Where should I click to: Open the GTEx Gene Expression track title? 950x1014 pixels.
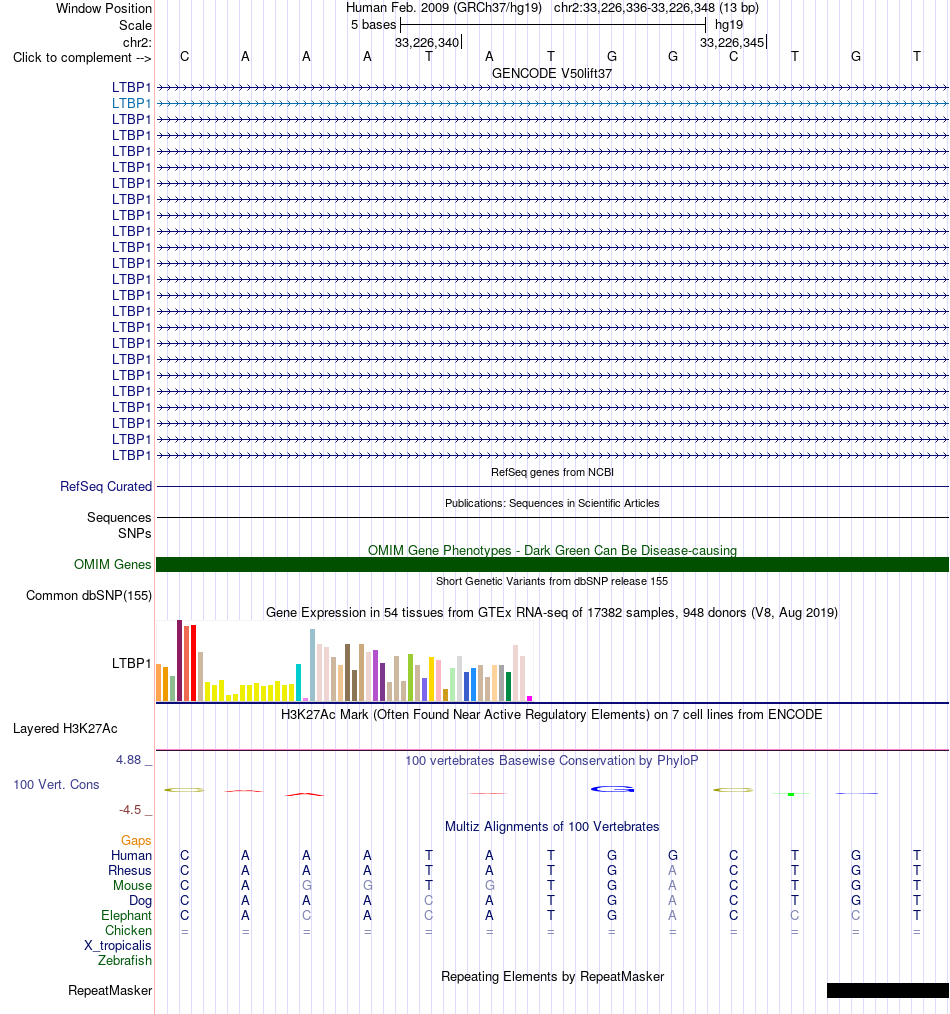(552, 612)
